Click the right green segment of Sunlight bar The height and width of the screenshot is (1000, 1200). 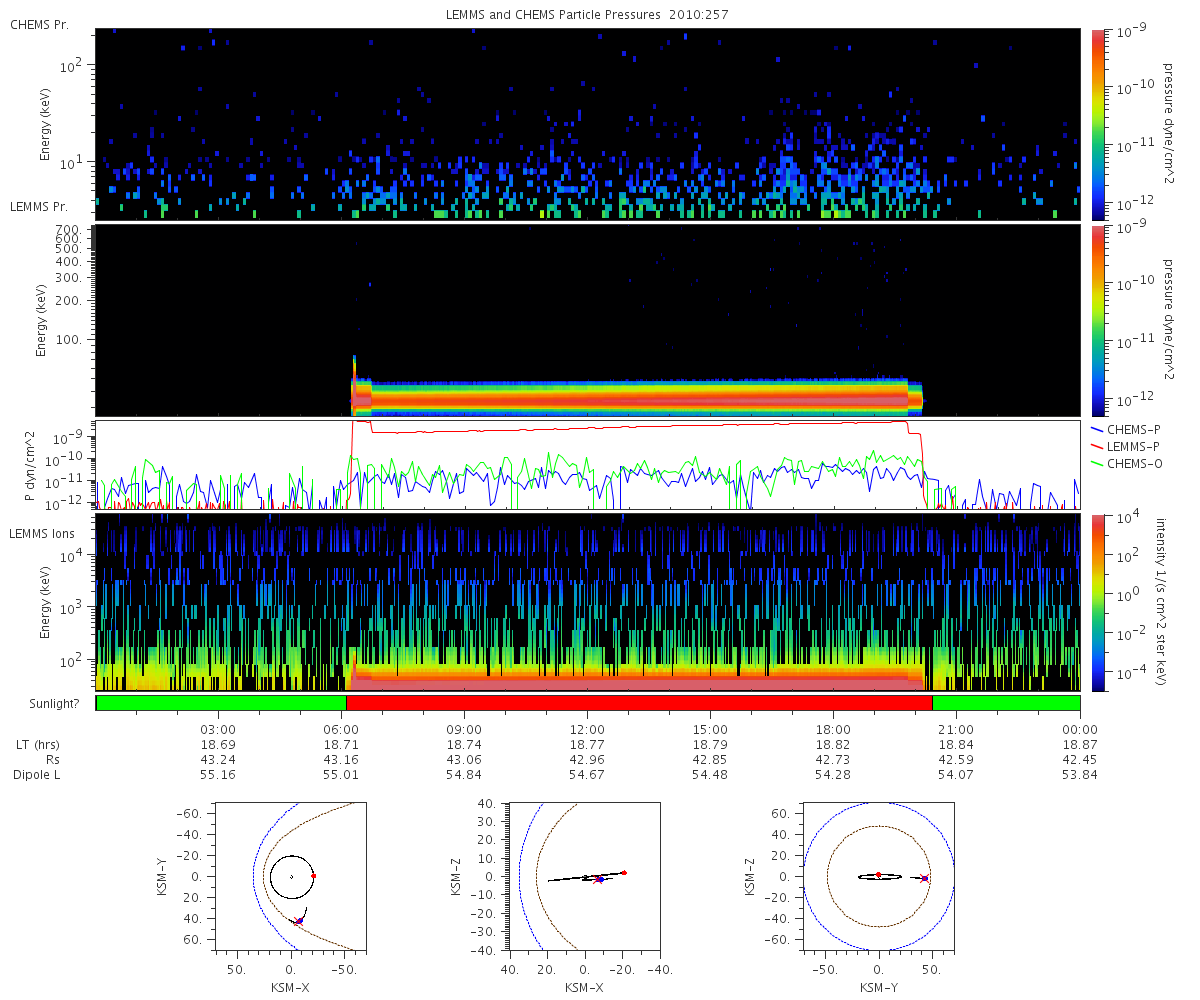[1005, 703]
